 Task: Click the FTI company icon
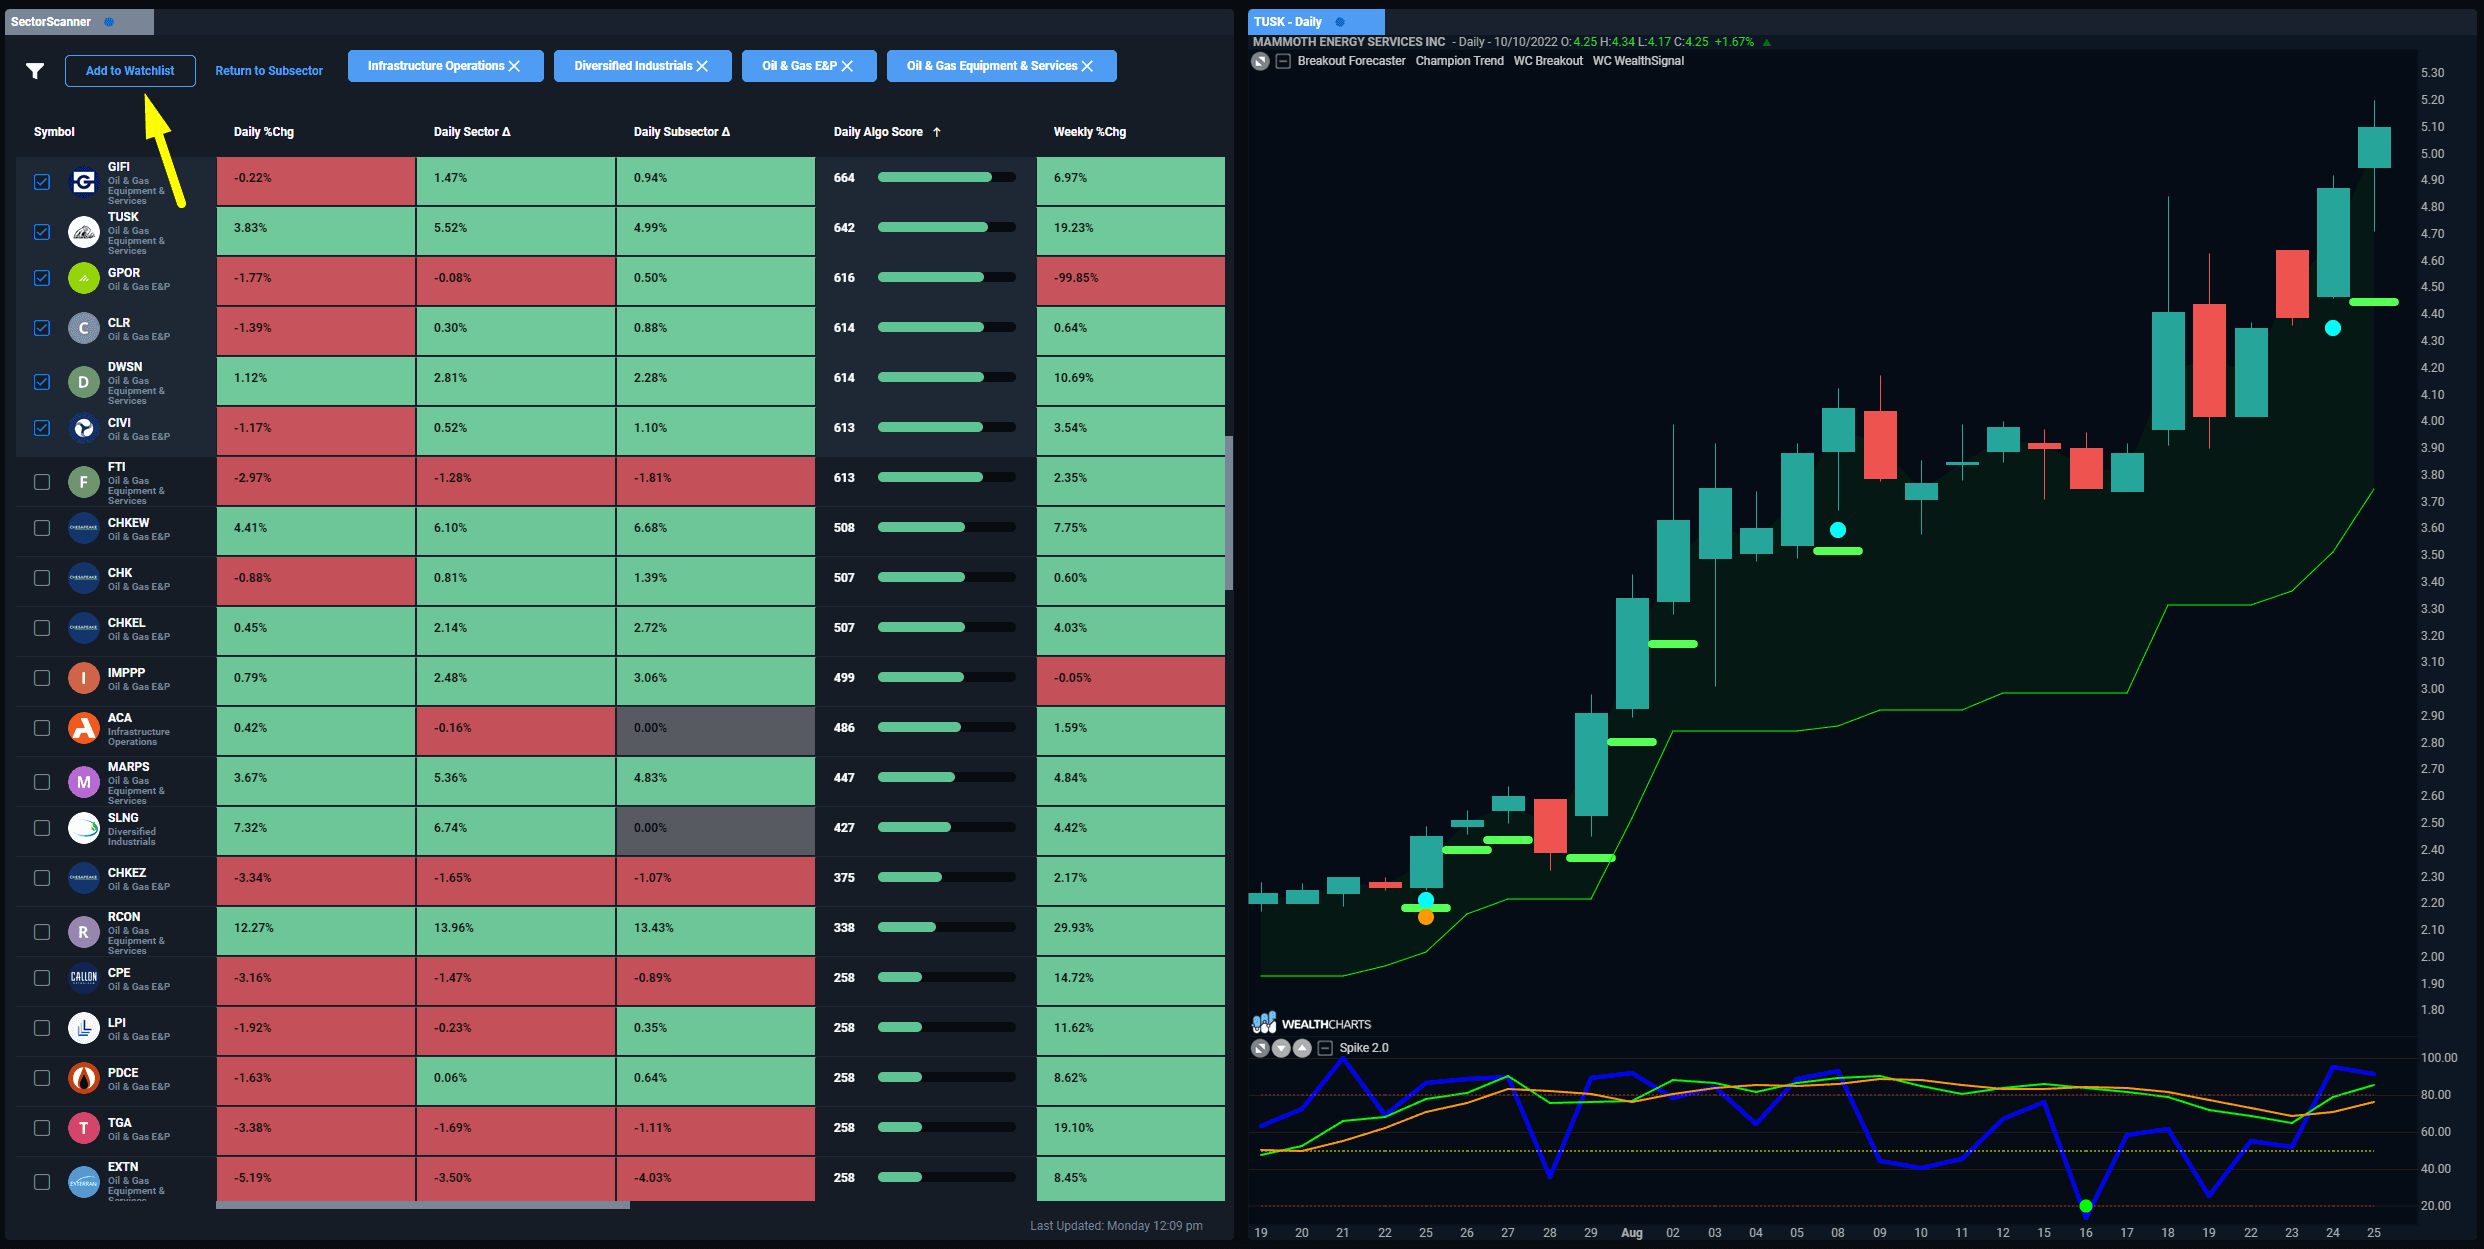click(x=84, y=482)
